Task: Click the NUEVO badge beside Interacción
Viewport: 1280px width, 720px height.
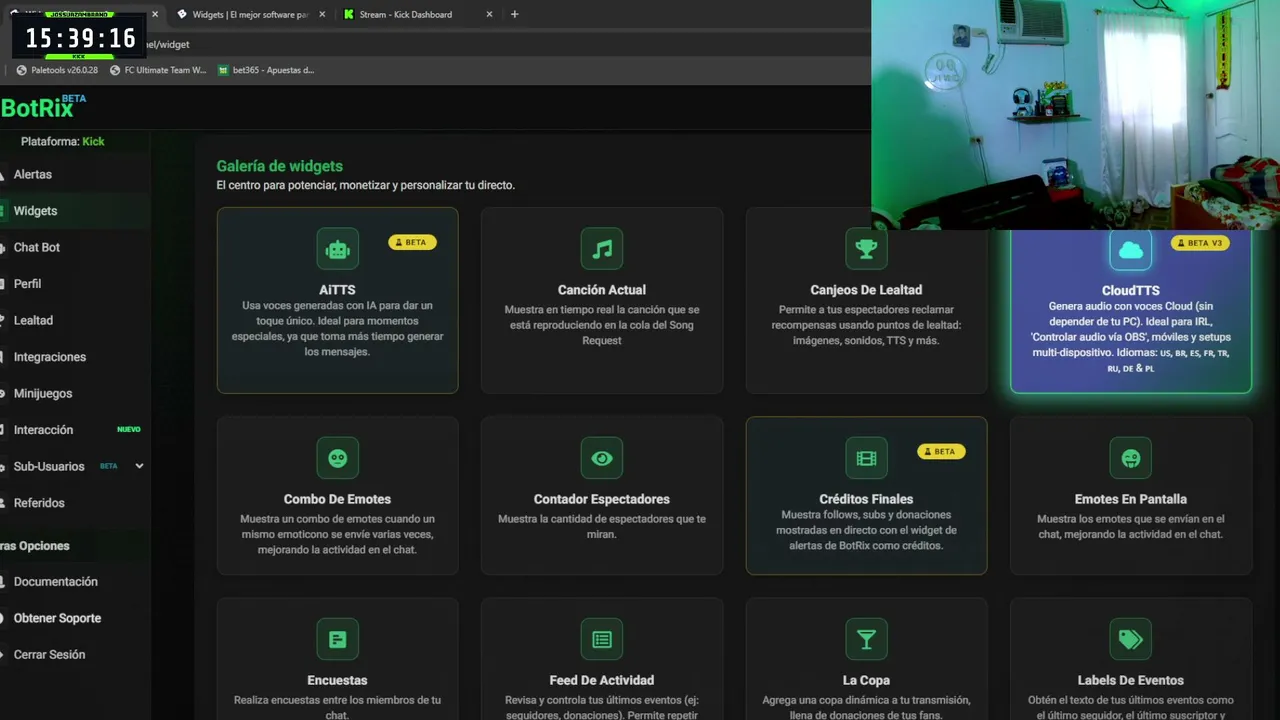Action: tap(129, 430)
